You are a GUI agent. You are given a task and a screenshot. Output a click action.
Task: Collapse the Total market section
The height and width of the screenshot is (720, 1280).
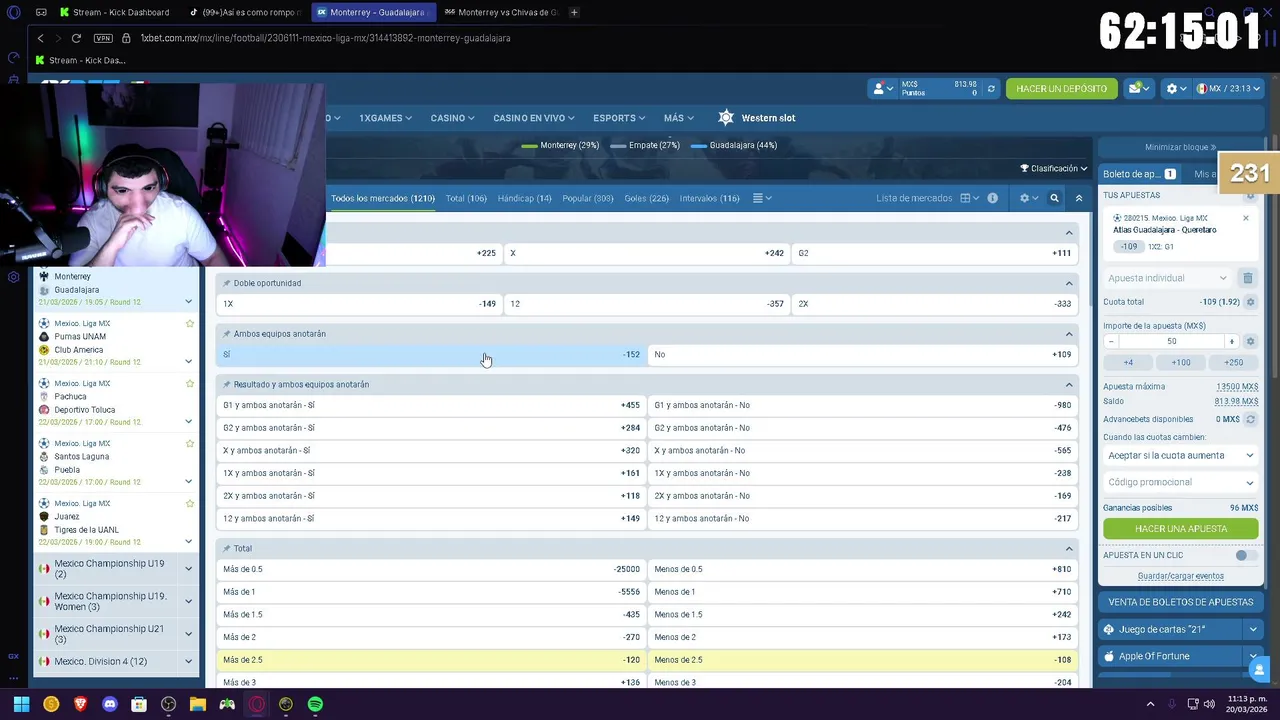coord(1069,548)
